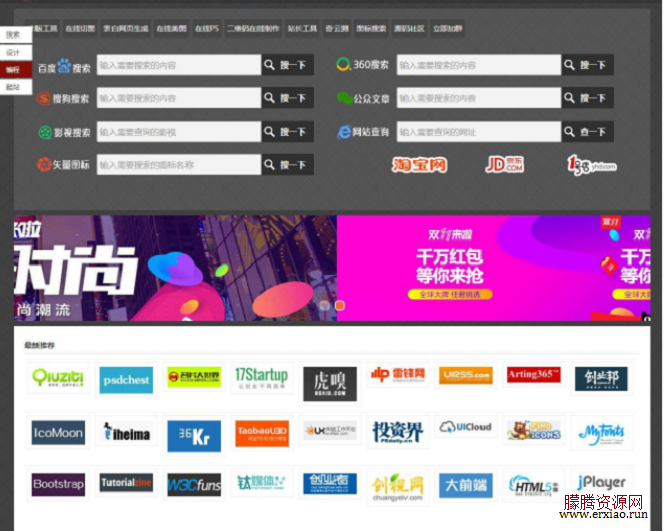Open 在线PS in top navigation
Viewport: 666px width, 531px height.
pos(207,28)
